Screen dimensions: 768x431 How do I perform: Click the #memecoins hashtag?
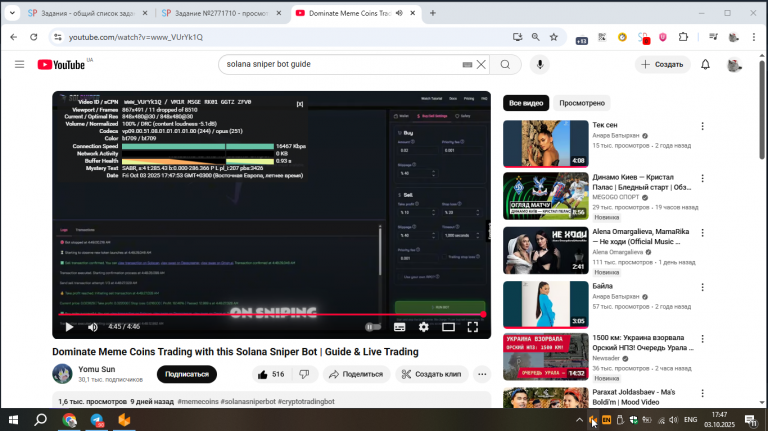pos(198,402)
